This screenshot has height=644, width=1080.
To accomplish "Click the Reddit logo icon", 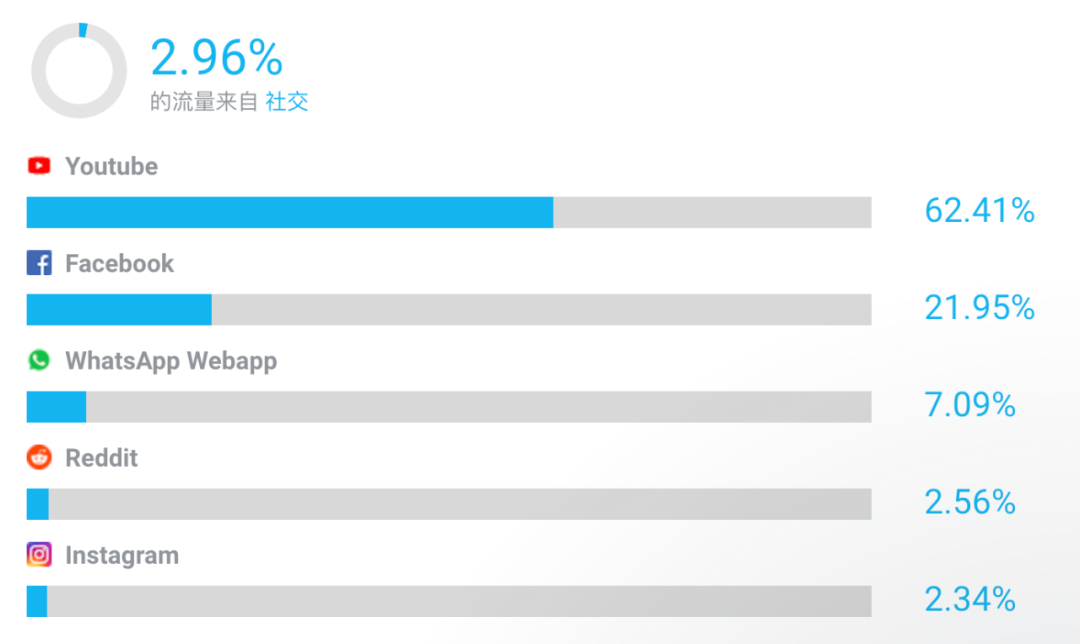I will coord(39,457).
